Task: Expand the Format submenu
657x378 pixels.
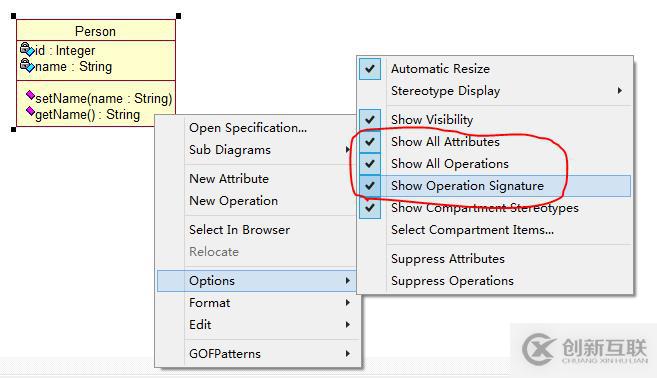Action: click(x=256, y=303)
